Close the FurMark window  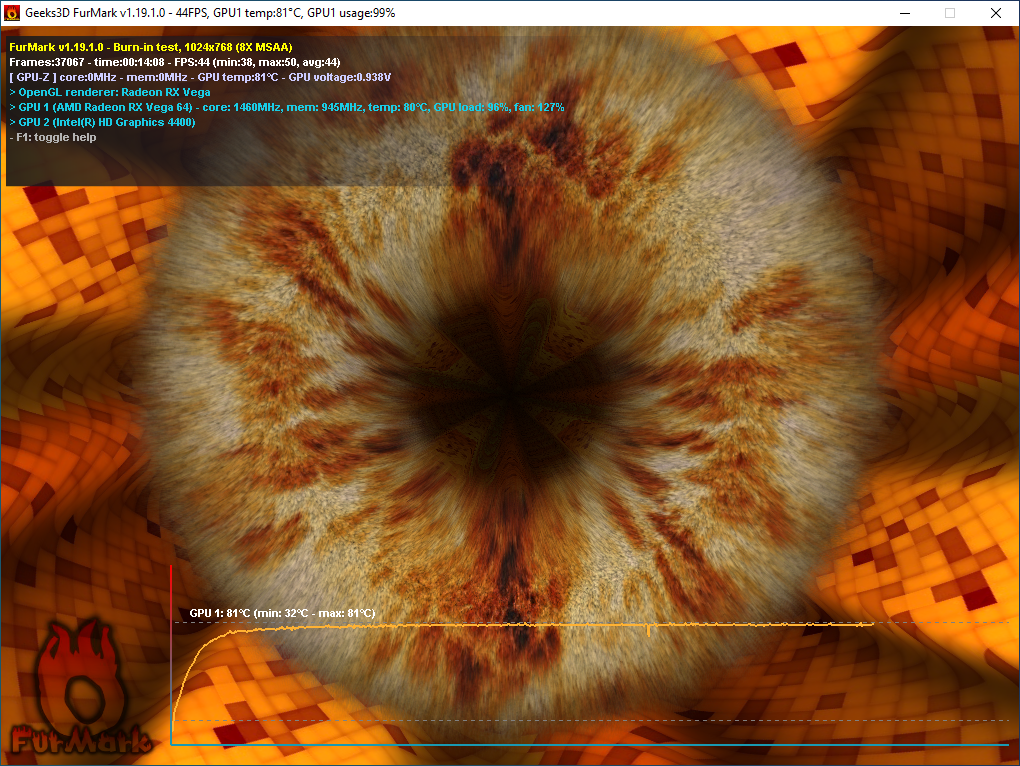[996, 13]
